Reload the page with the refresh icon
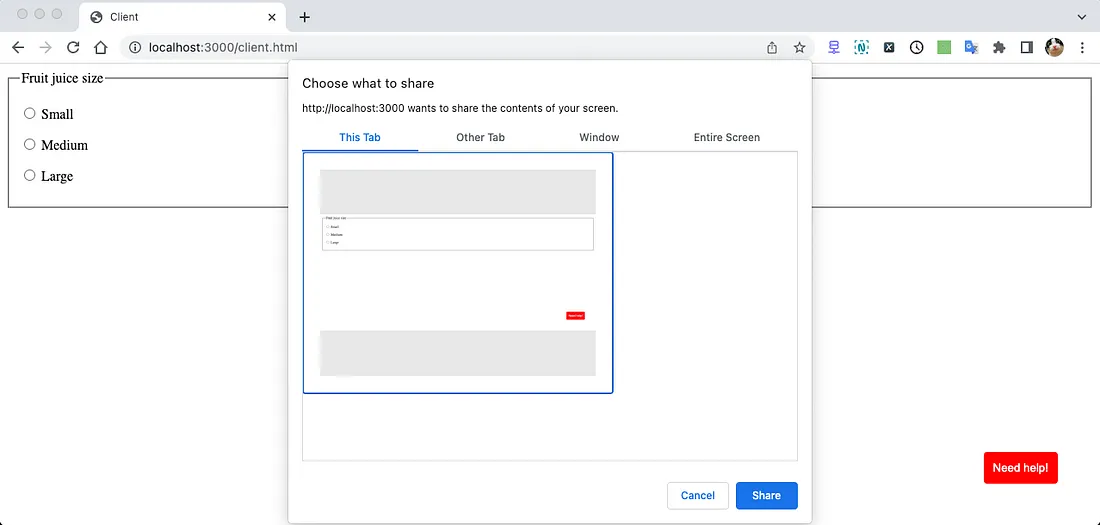This screenshot has width=1100, height=525. [73, 47]
